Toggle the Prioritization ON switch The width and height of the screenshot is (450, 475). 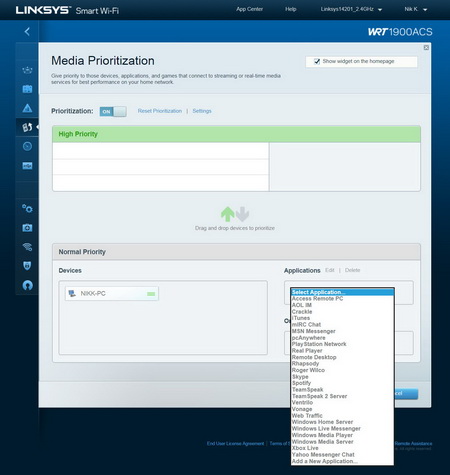click(x=113, y=112)
